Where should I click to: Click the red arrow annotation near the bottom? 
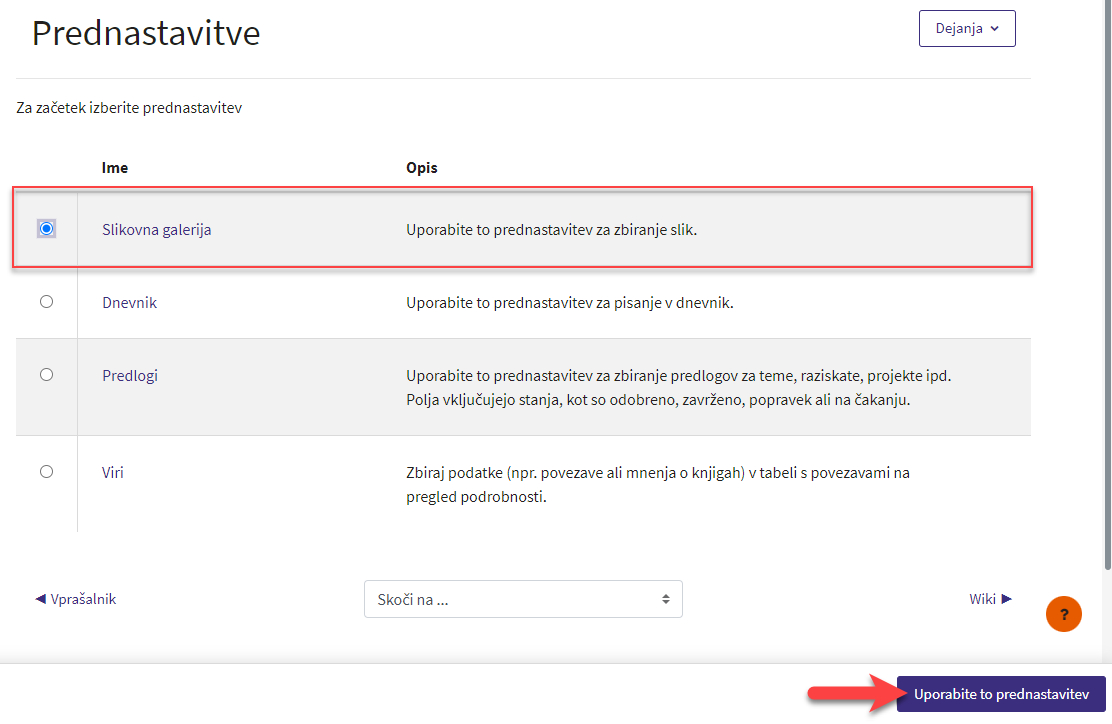click(x=850, y=694)
